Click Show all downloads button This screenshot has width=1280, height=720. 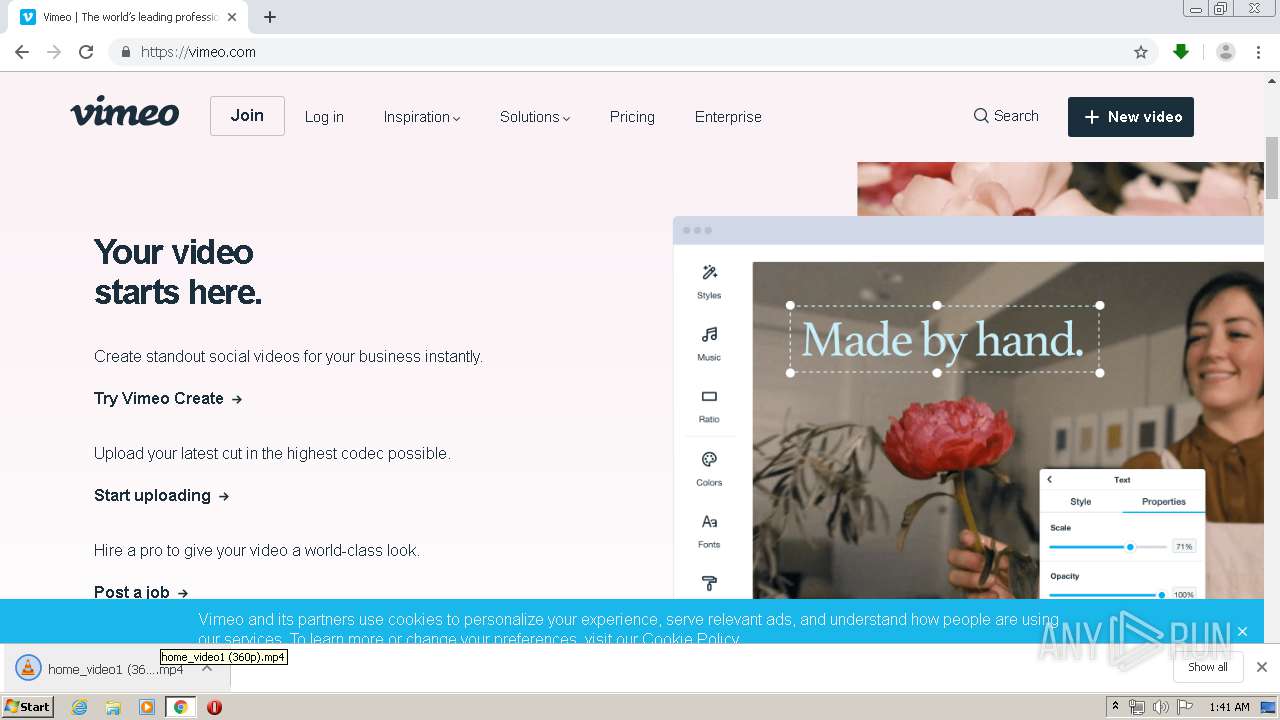(1208, 667)
